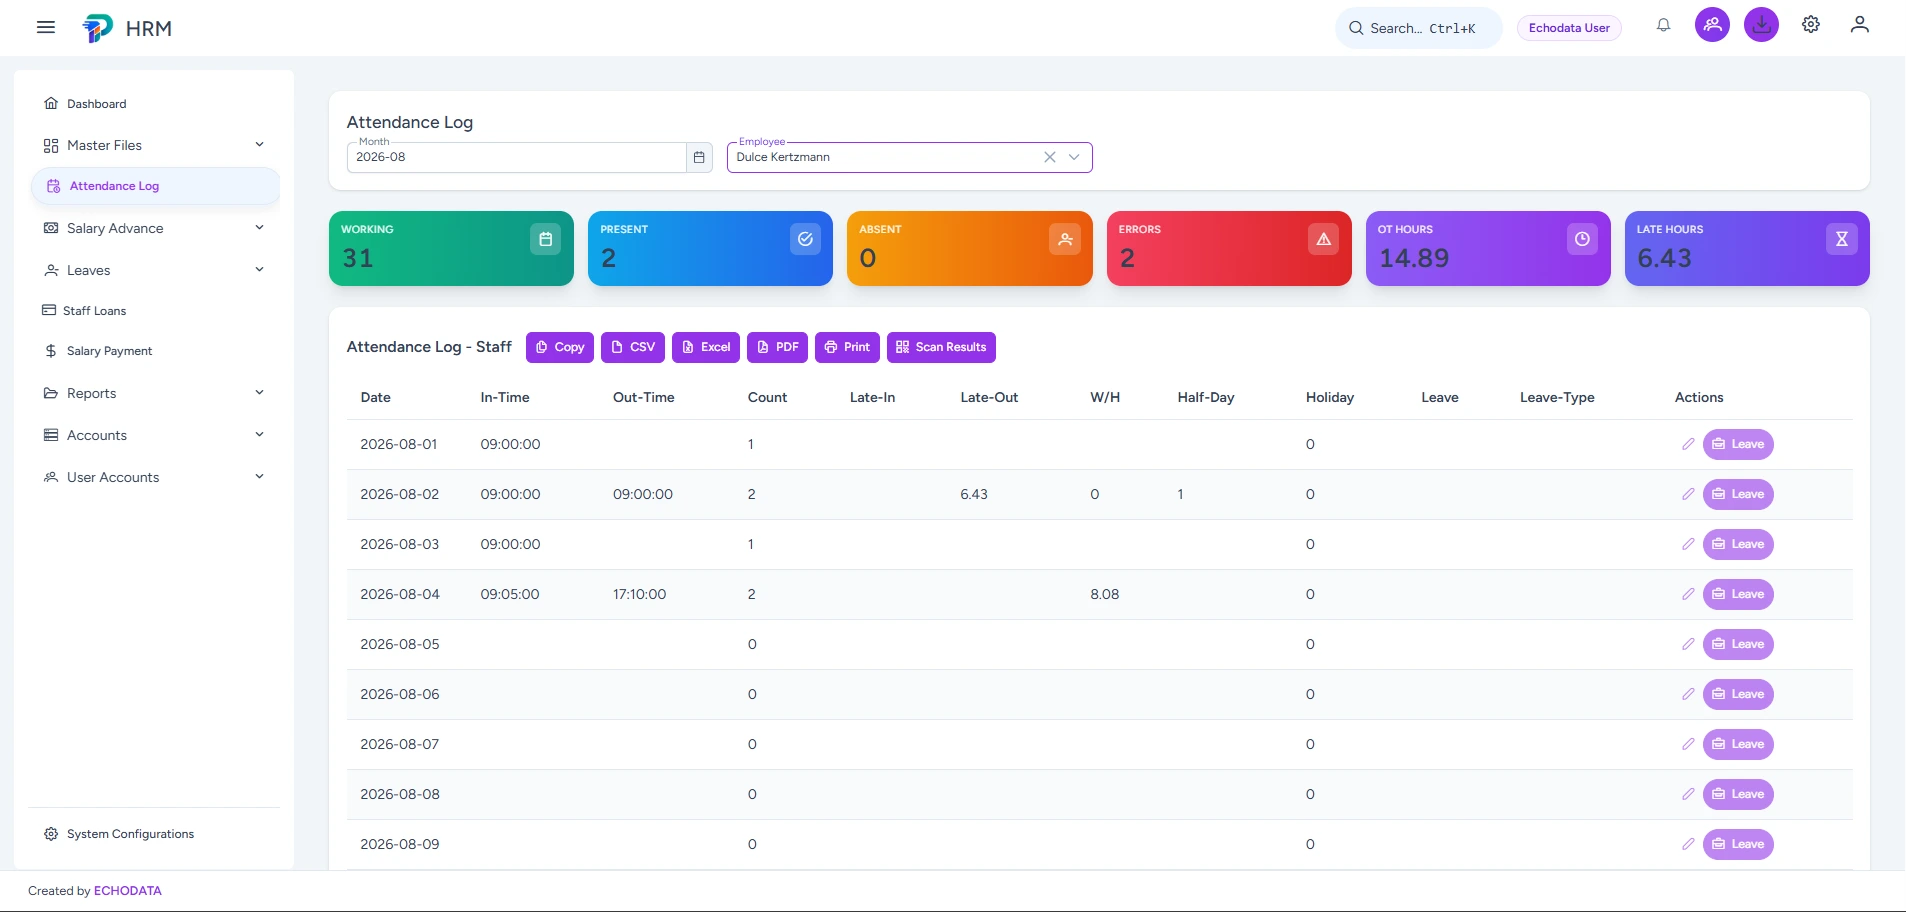Click the notifications bell icon
The width and height of the screenshot is (1906, 912).
(x=1663, y=26)
